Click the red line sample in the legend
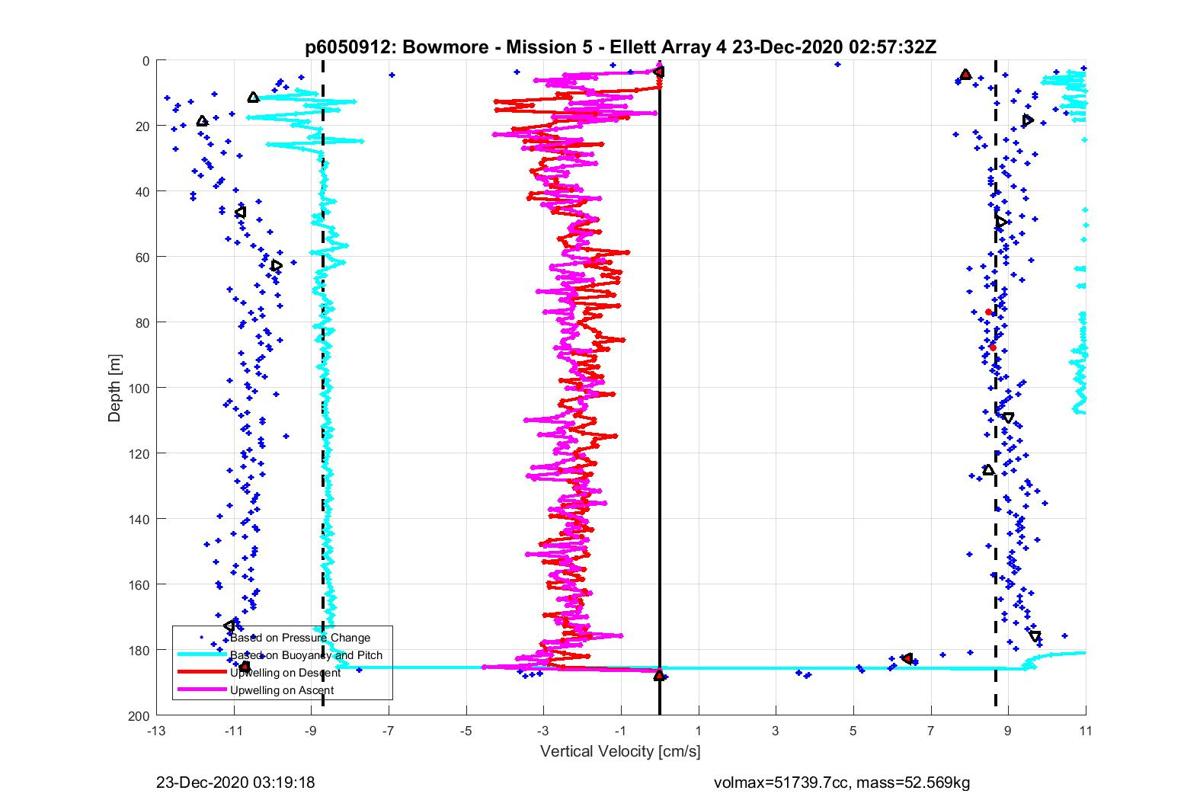Image resolution: width=1200 pixels, height=804 pixels. 202,673
